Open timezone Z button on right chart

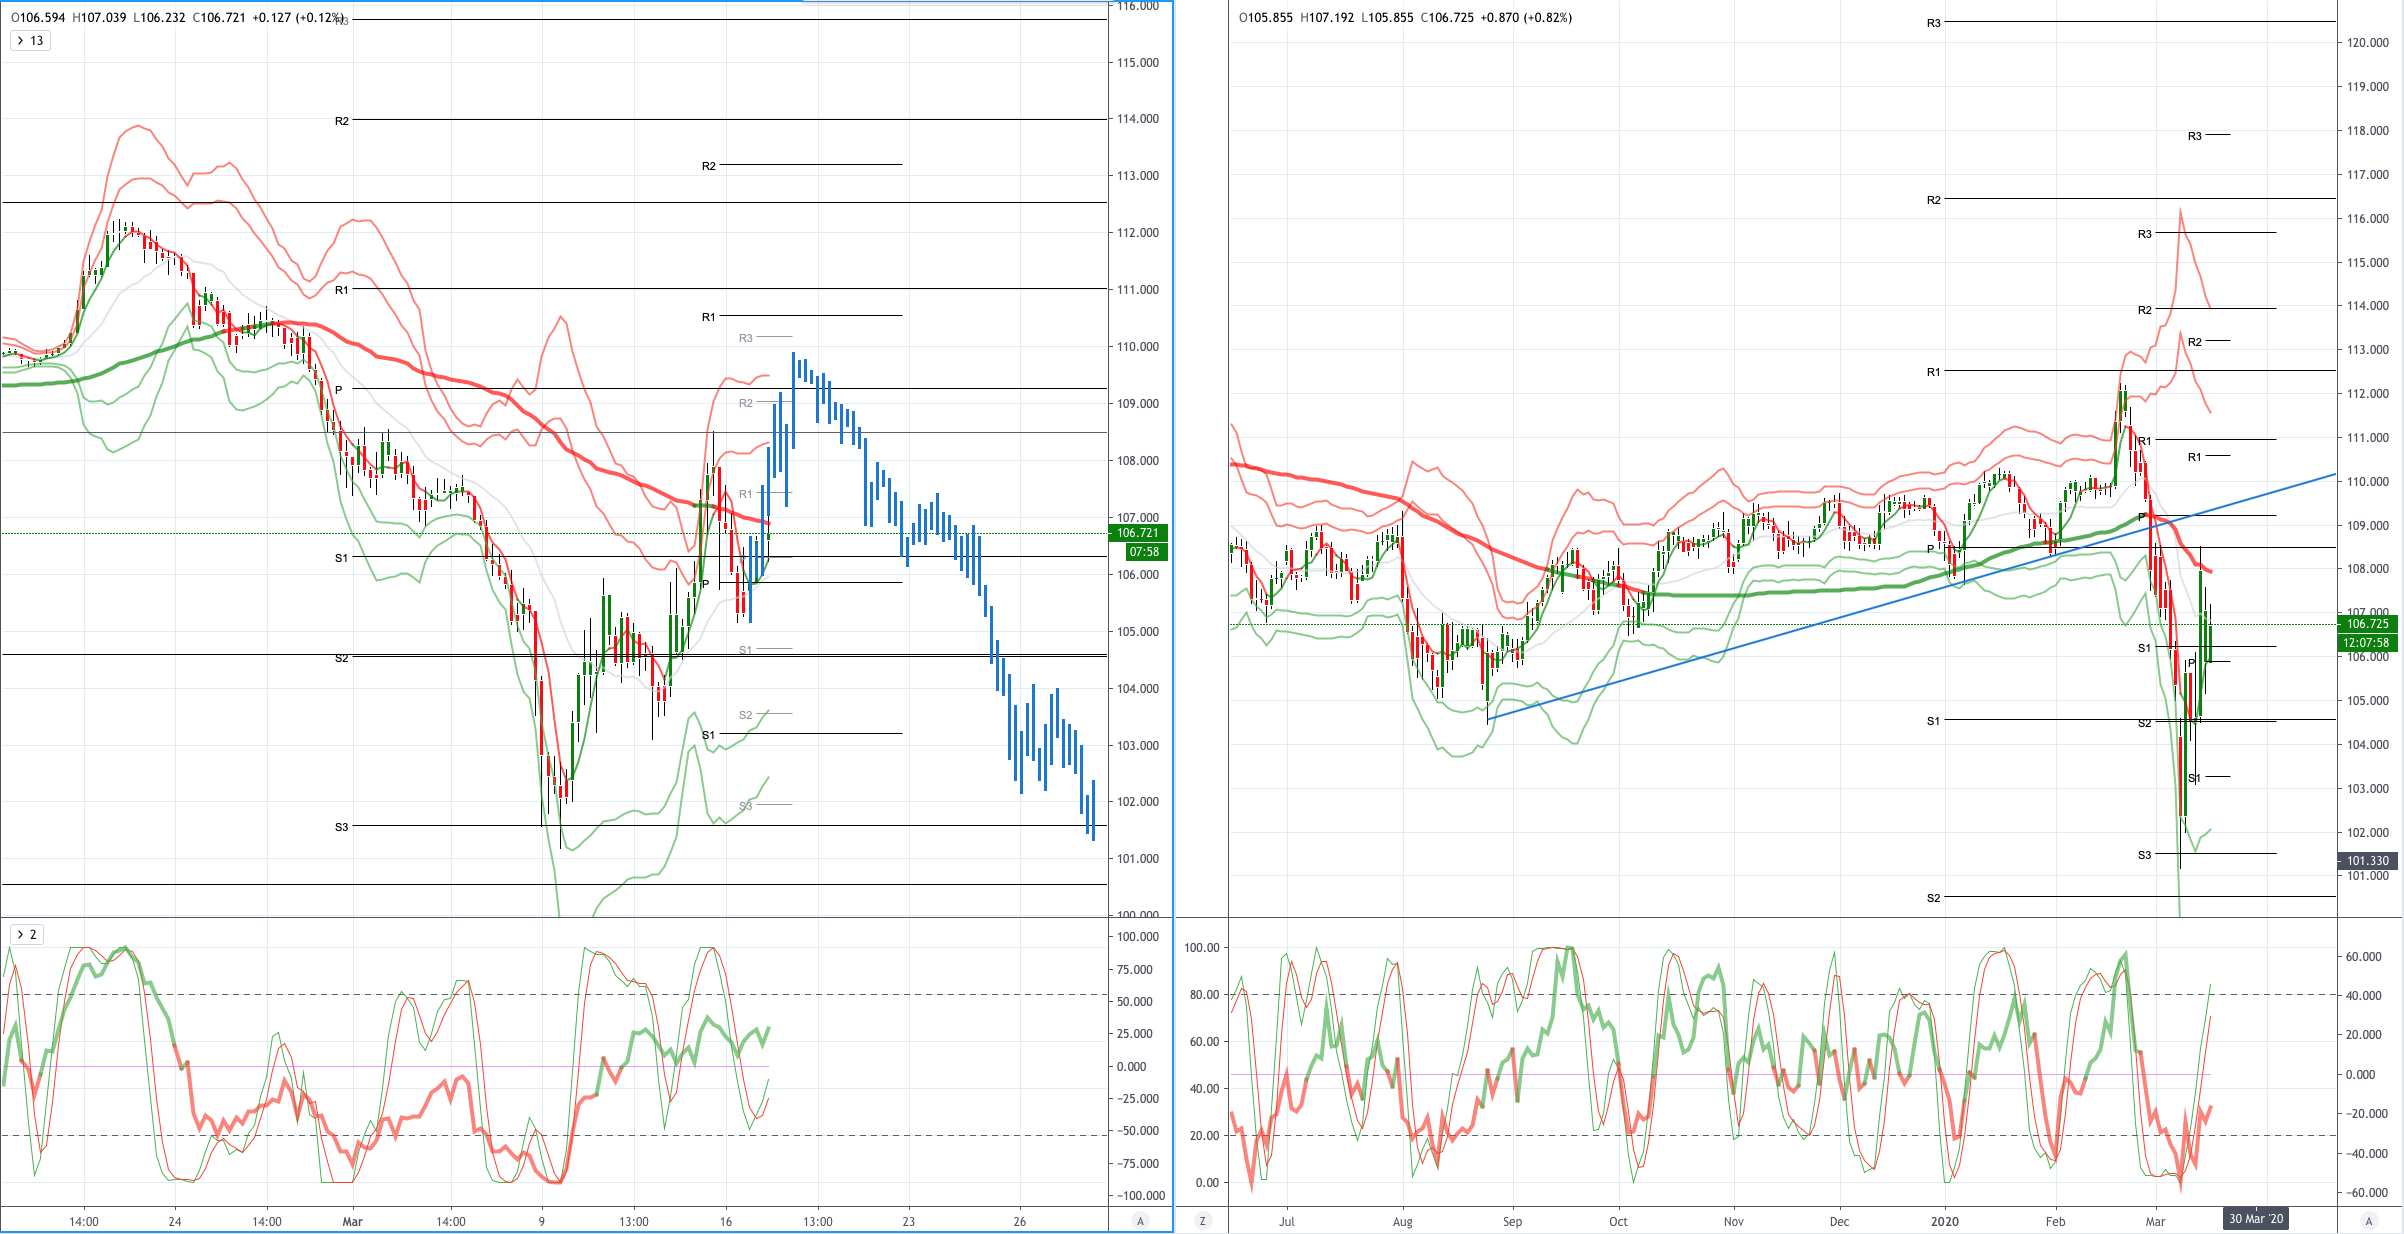point(1202,1221)
